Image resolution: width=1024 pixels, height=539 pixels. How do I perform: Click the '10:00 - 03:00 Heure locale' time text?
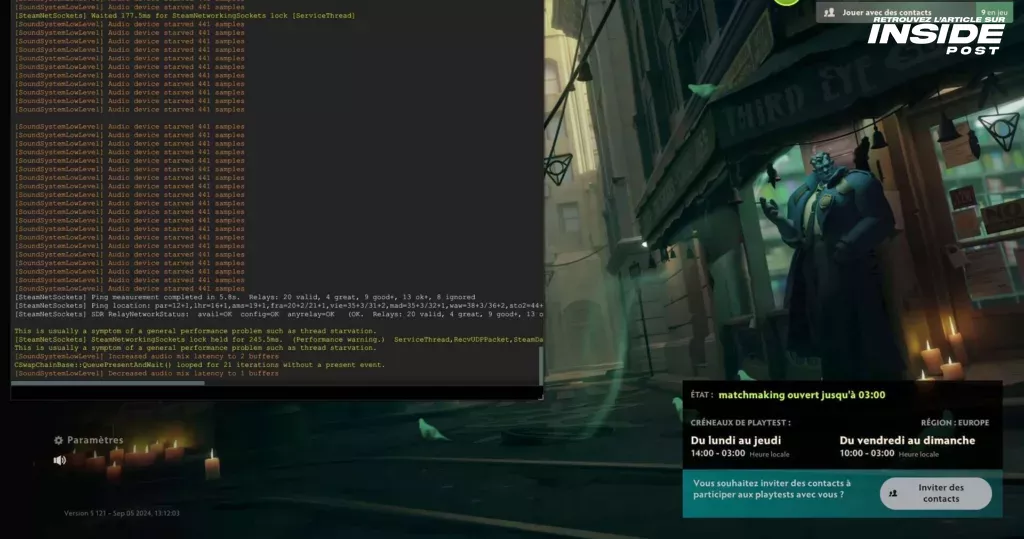(889, 453)
